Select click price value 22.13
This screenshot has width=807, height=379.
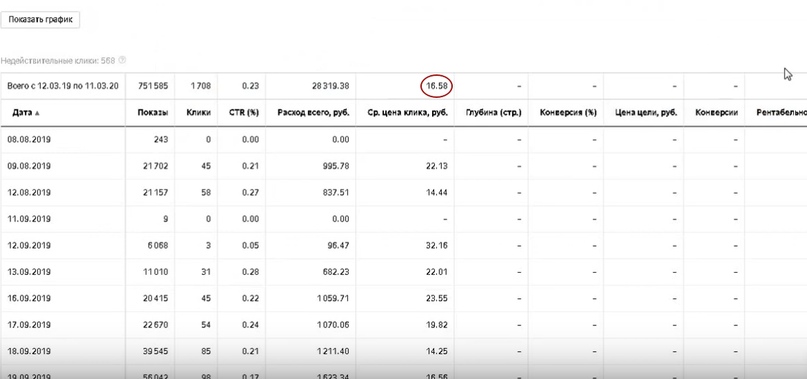pyautogui.click(x=437, y=166)
